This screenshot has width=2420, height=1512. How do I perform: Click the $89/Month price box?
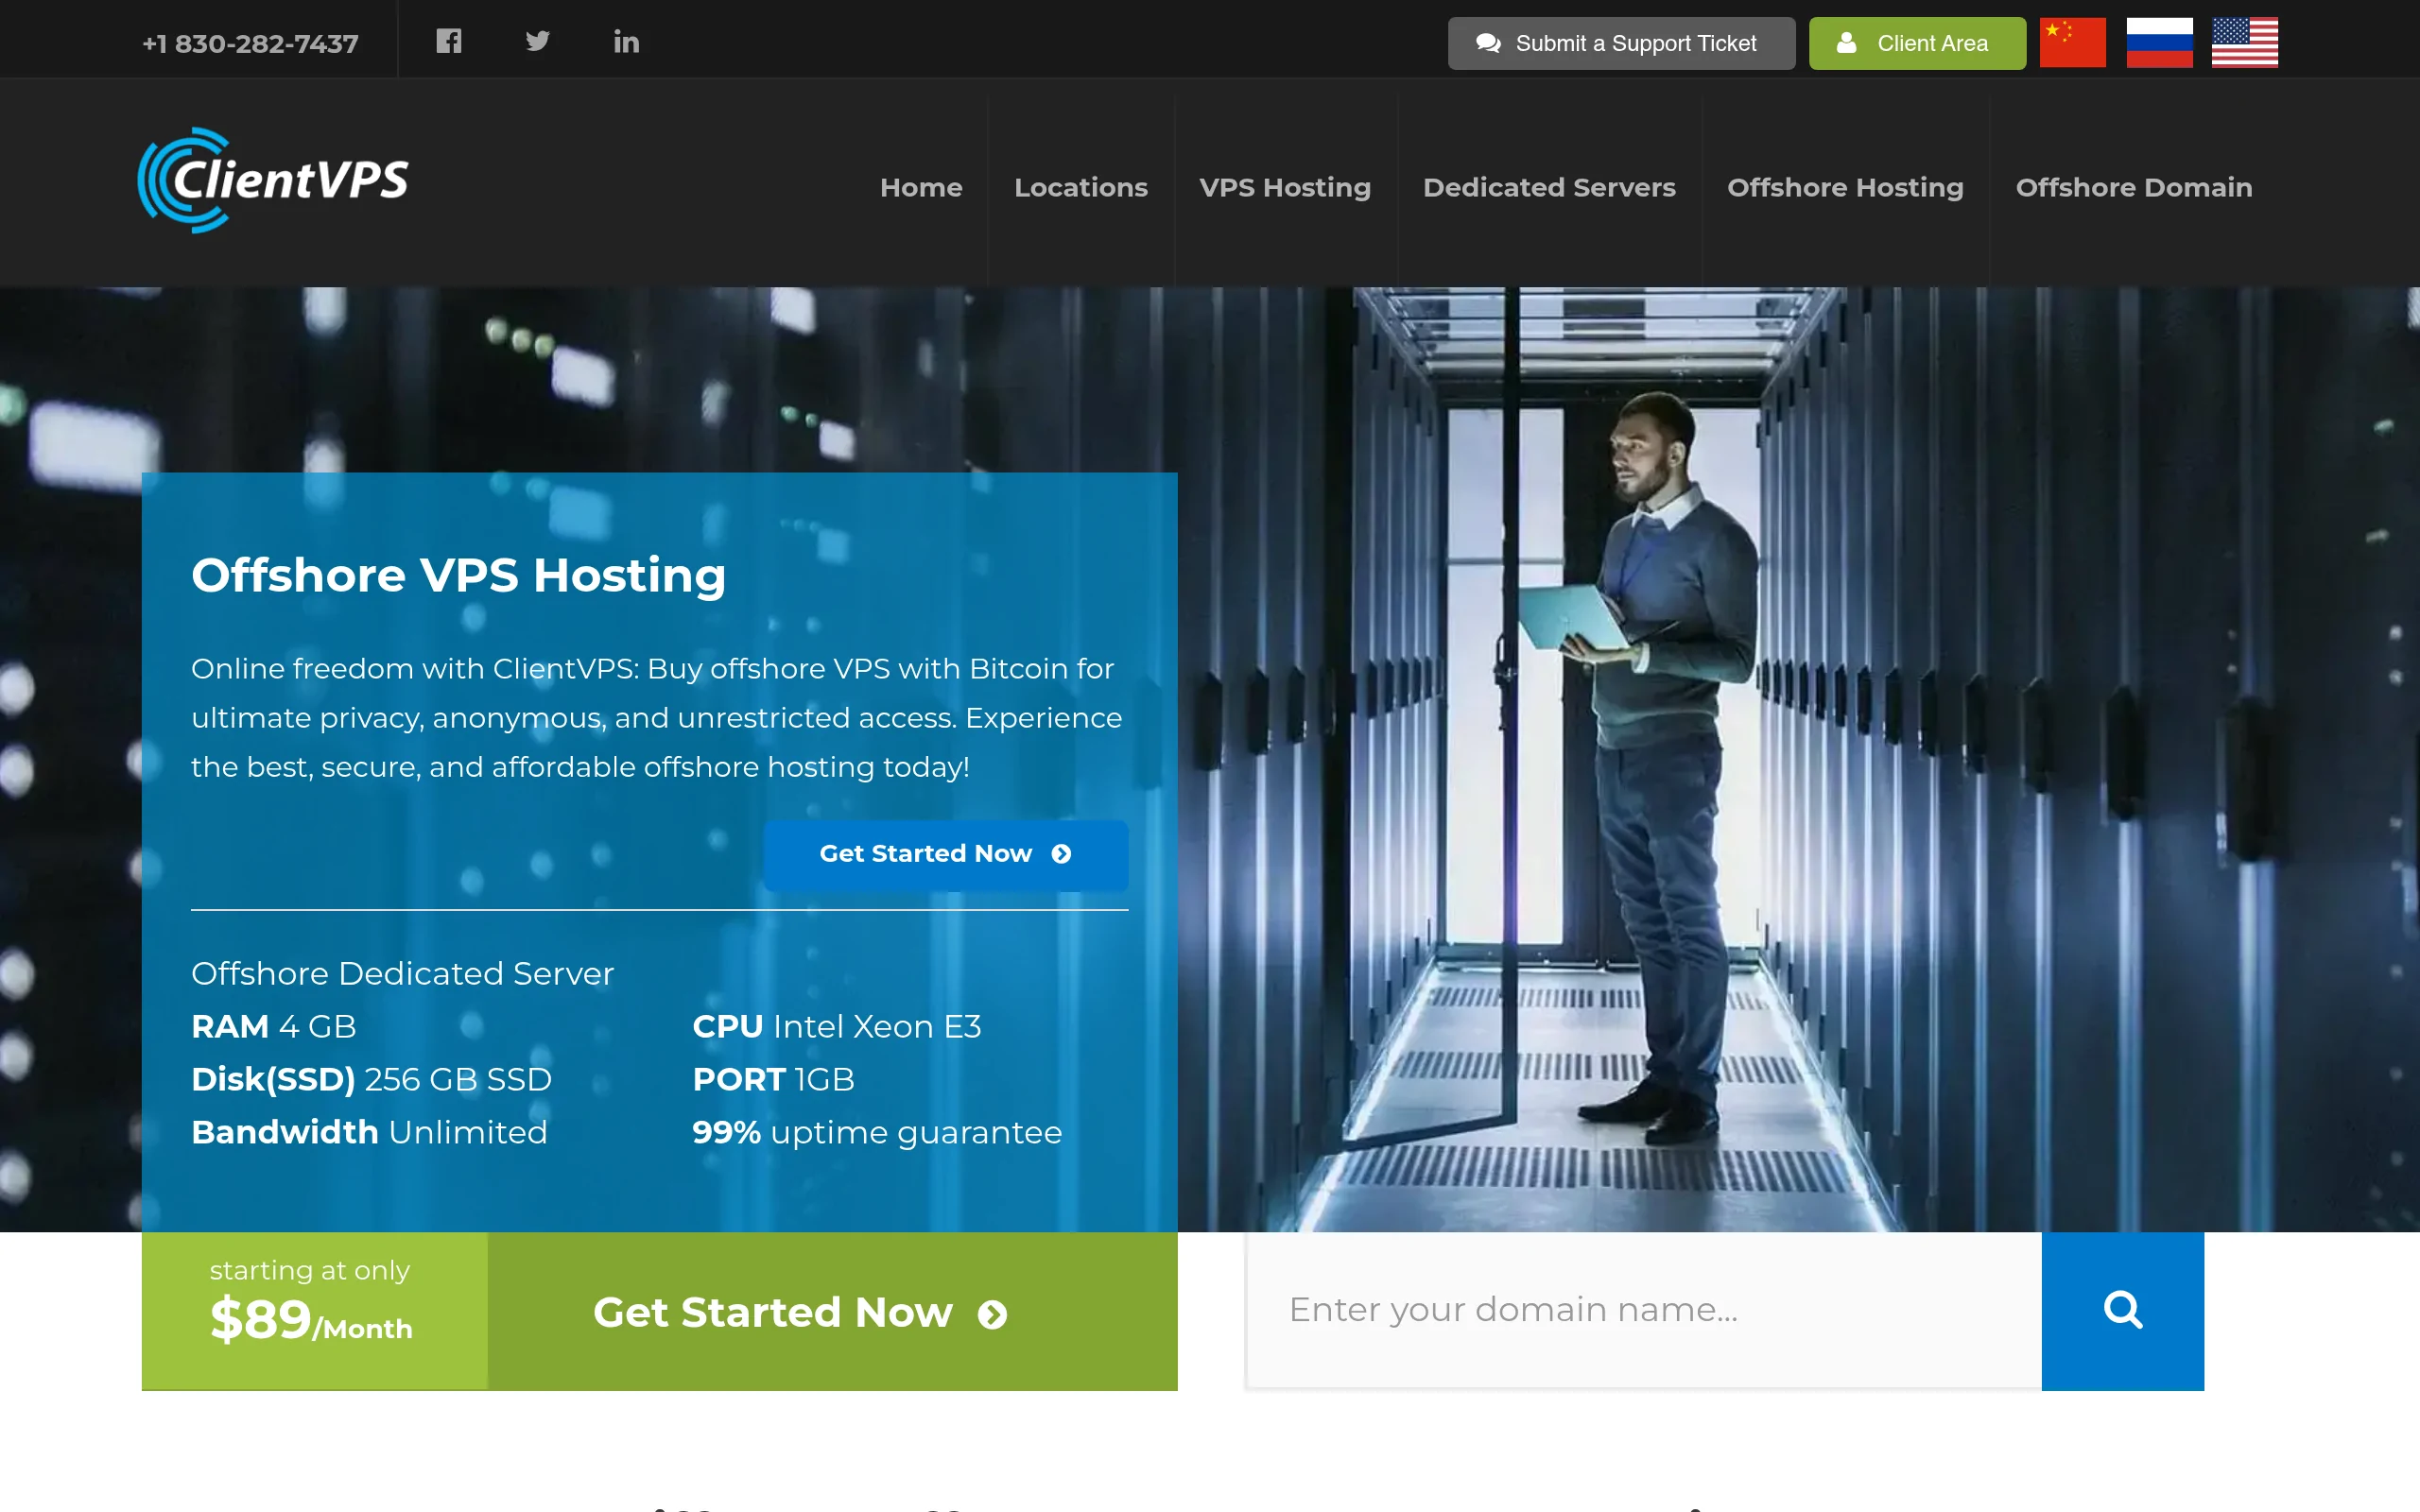click(x=314, y=1311)
